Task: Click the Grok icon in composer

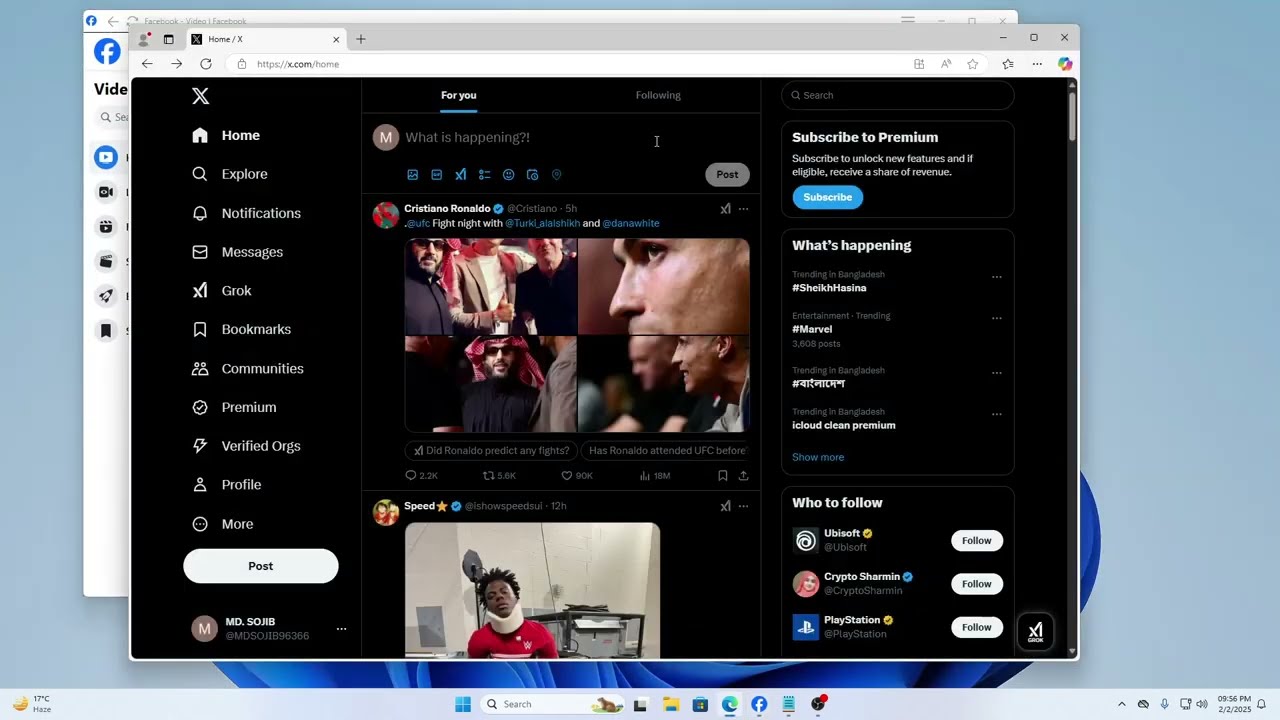Action: tap(460, 175)
